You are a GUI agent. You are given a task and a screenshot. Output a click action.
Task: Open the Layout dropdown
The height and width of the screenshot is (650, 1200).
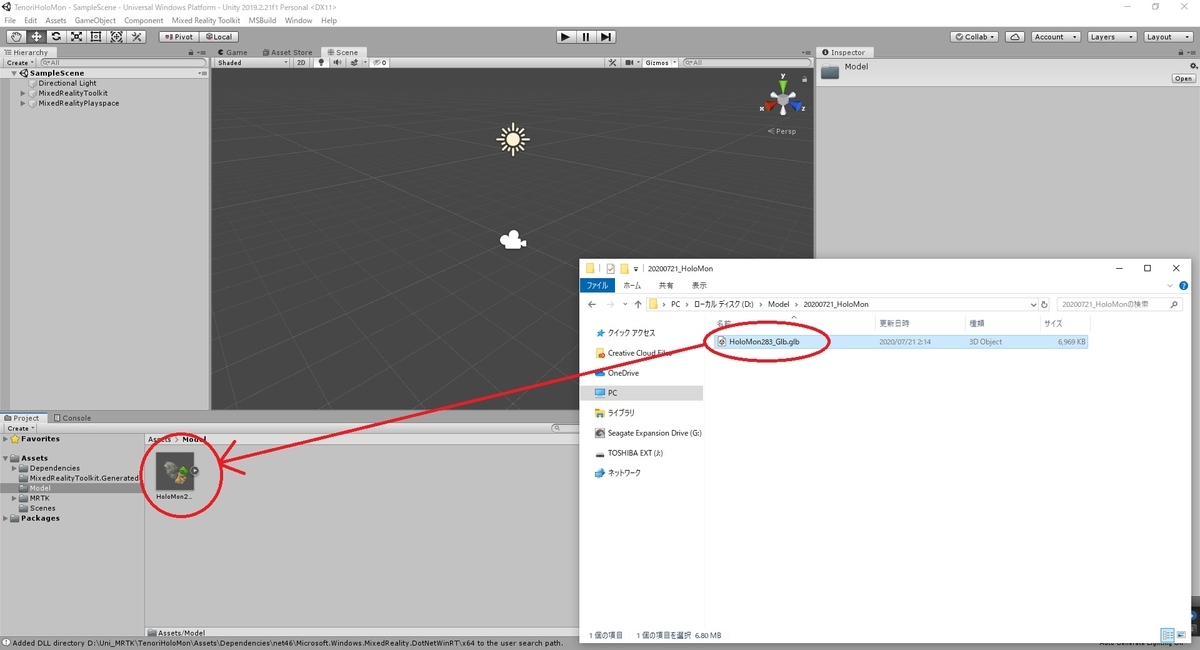pyautogui.click(x=1166, y=37)
